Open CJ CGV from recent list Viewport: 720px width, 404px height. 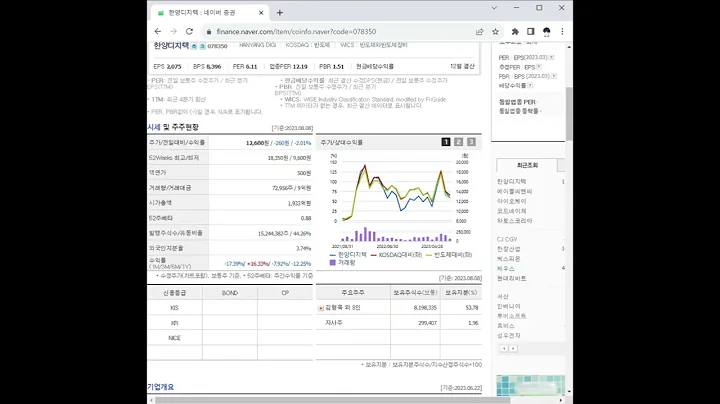507,239
